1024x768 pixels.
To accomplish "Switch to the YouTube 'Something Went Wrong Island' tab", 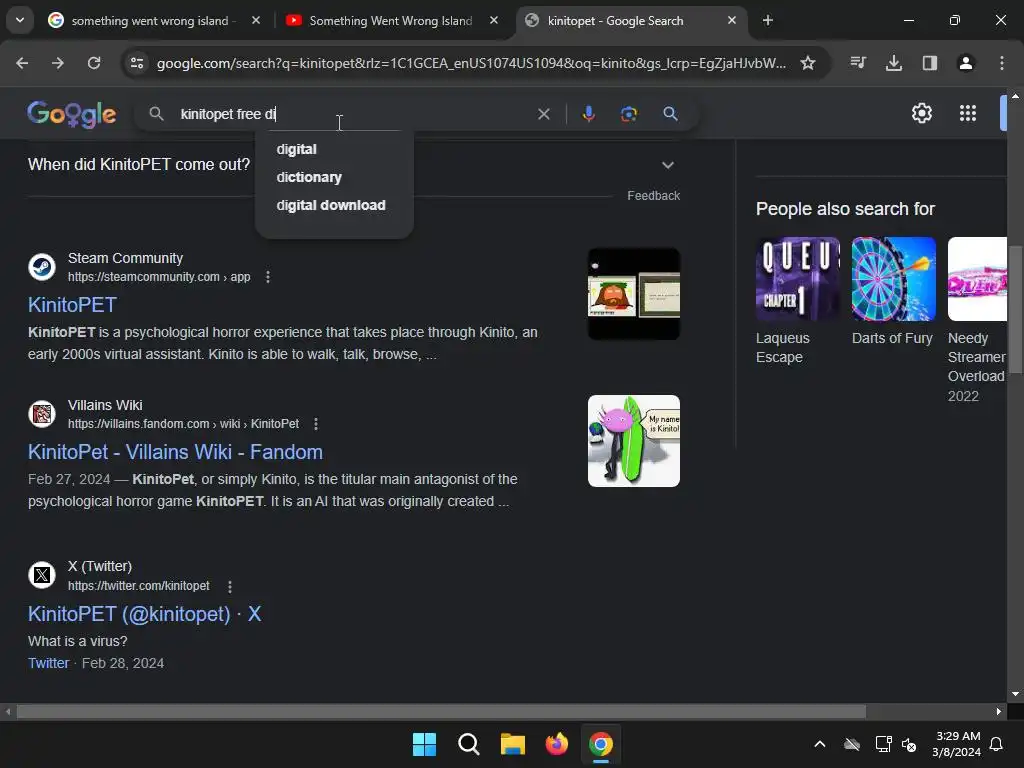I will click(x=390, y=20).
